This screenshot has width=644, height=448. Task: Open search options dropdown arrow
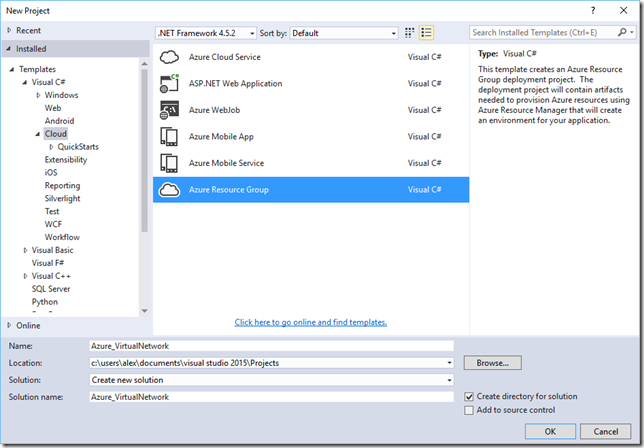click(x=632, y=32)
